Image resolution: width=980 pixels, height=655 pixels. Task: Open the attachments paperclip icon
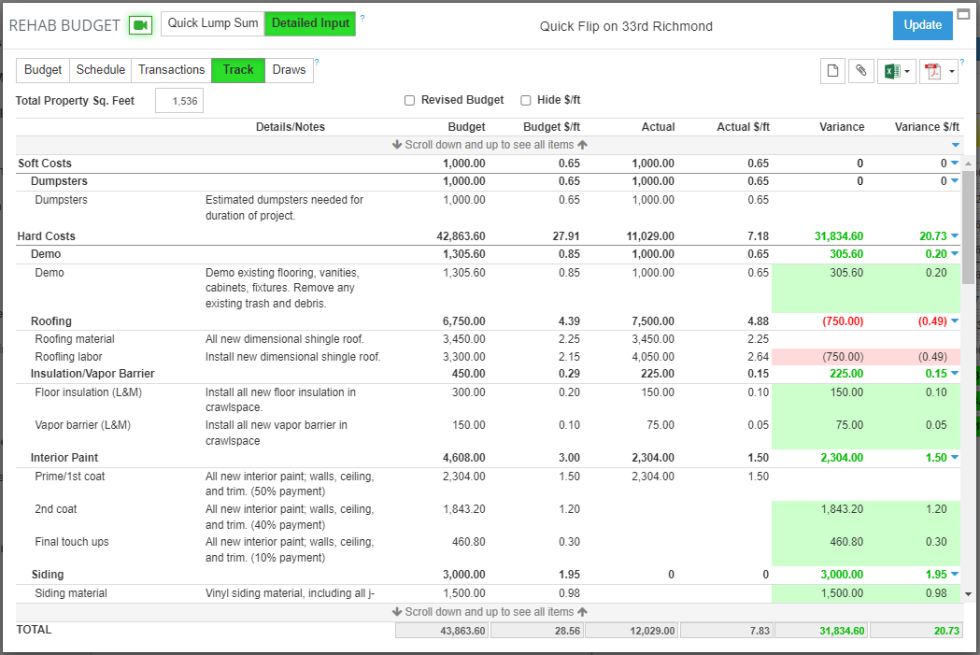pos(861,70)
